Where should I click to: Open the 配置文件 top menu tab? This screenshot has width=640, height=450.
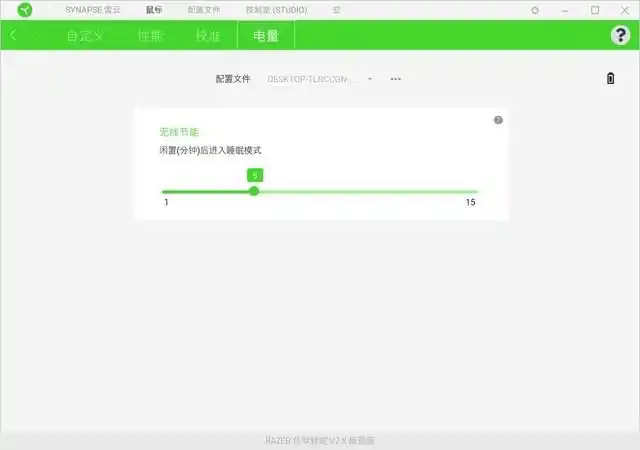tap(204, 10)
